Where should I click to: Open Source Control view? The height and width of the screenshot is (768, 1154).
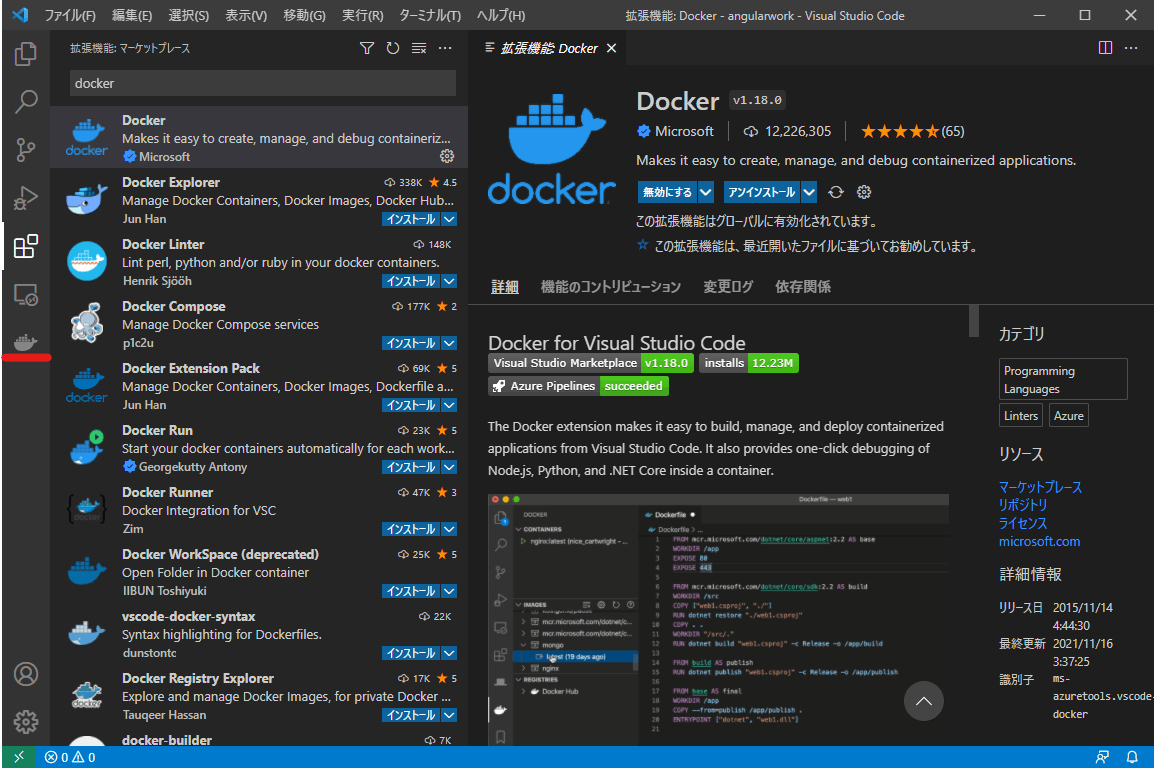[x=26, y=150]
